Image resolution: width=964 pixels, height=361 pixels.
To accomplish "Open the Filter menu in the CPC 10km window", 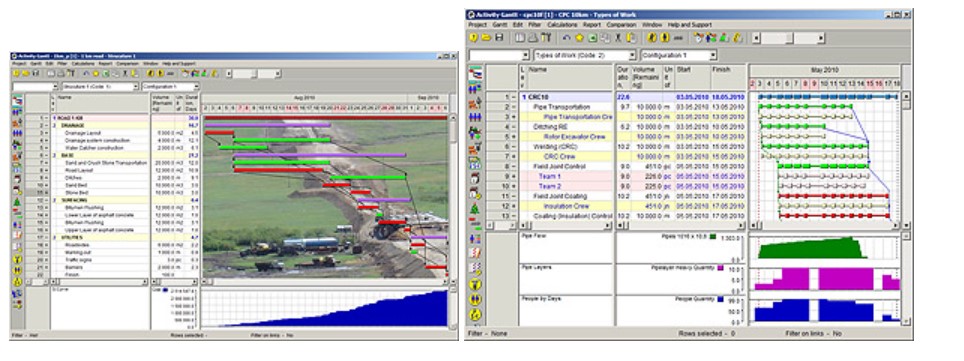I will [535, 25].
